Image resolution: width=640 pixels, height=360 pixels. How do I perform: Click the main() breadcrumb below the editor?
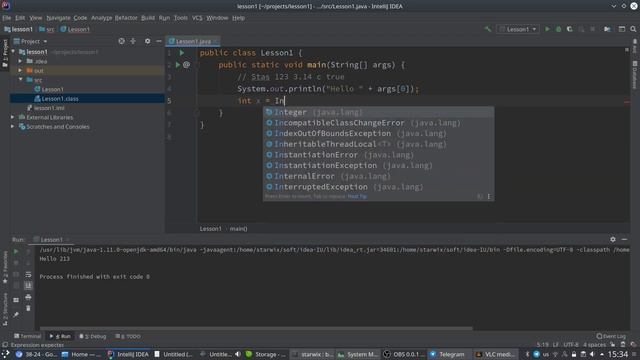point(238,229)
